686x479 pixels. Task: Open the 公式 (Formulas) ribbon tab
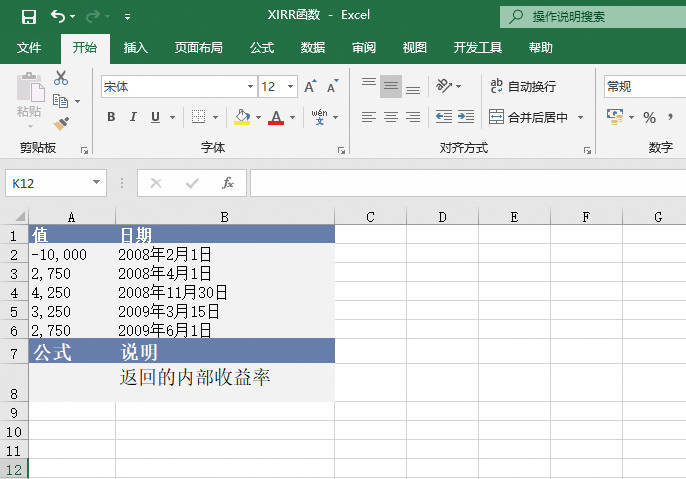click(262, 47)
